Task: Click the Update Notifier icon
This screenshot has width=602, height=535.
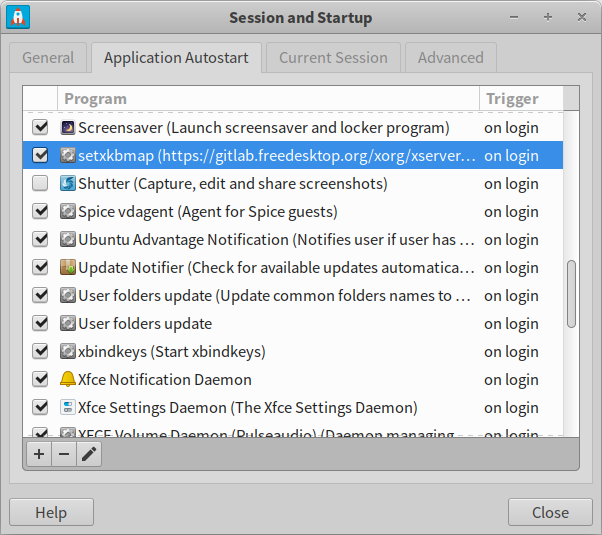Action: [67, 268]
